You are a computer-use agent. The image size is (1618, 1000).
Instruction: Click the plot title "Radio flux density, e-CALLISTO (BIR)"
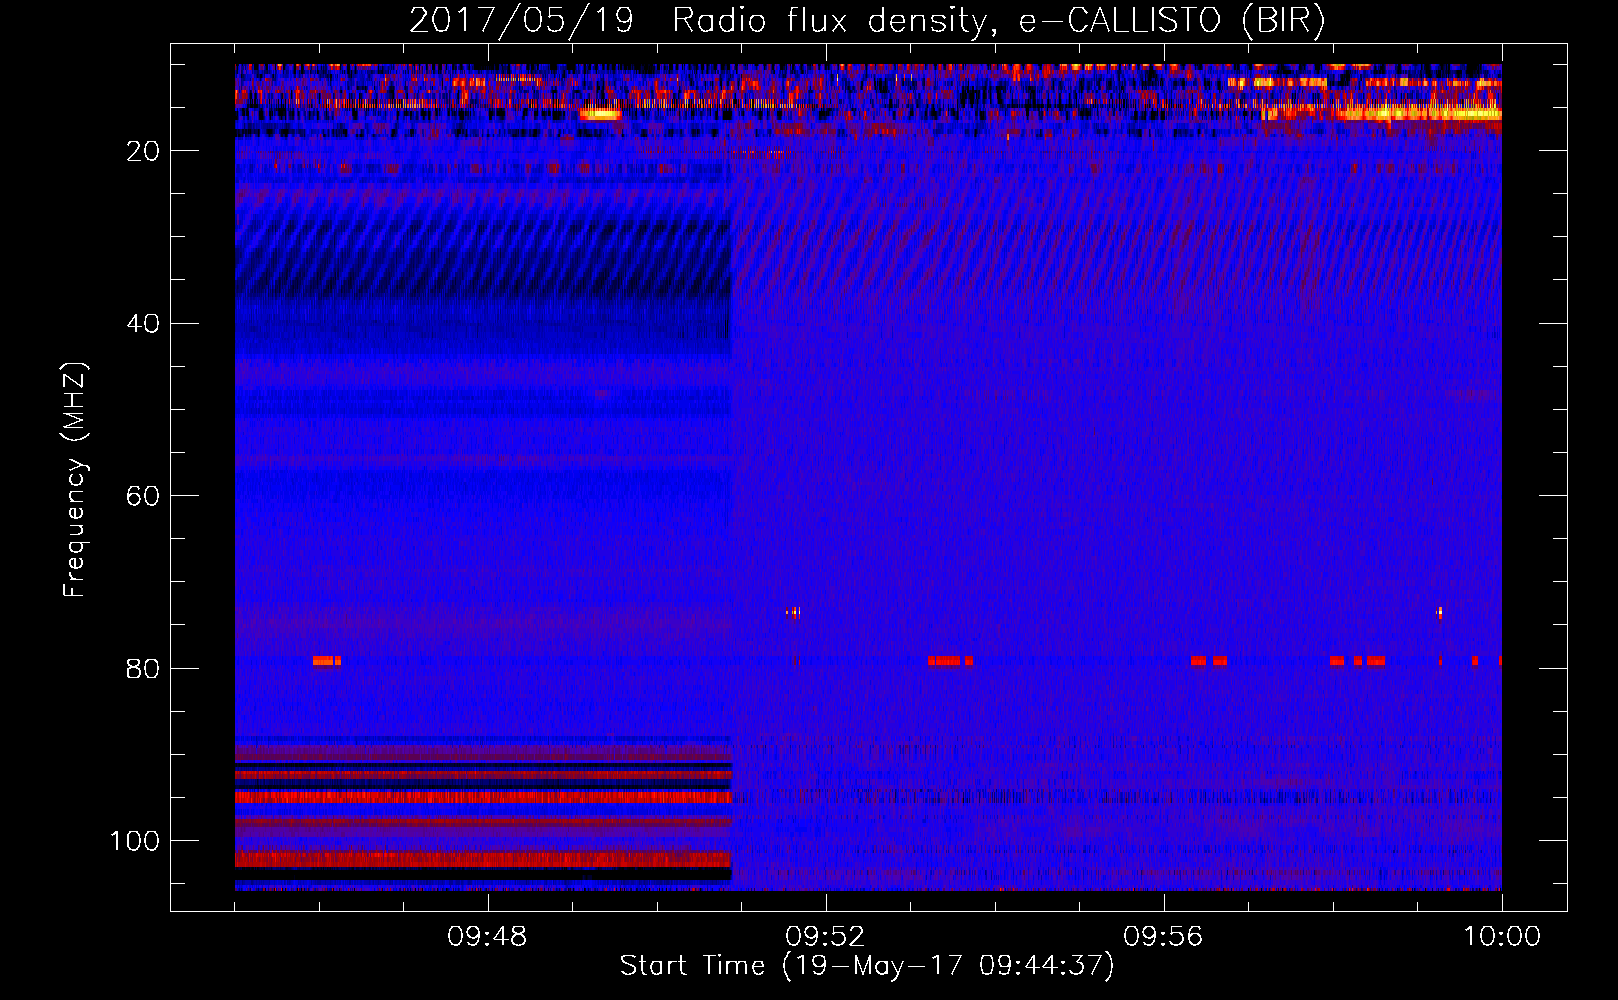click(998, 21)
